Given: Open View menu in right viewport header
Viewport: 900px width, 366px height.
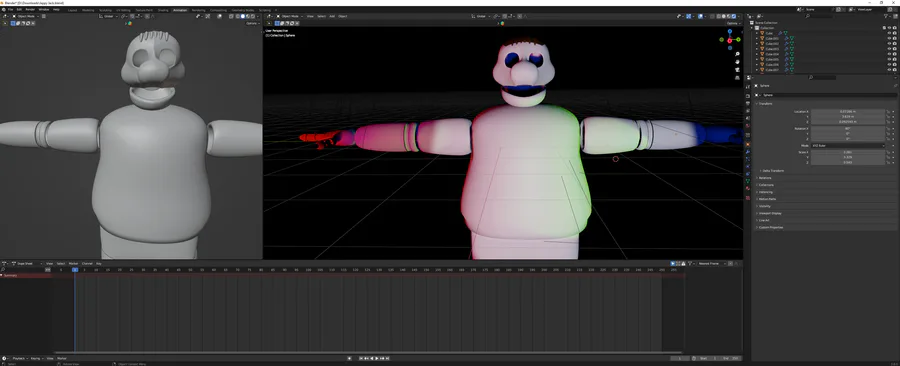Looking at the screenshot, I should point(310,16).
